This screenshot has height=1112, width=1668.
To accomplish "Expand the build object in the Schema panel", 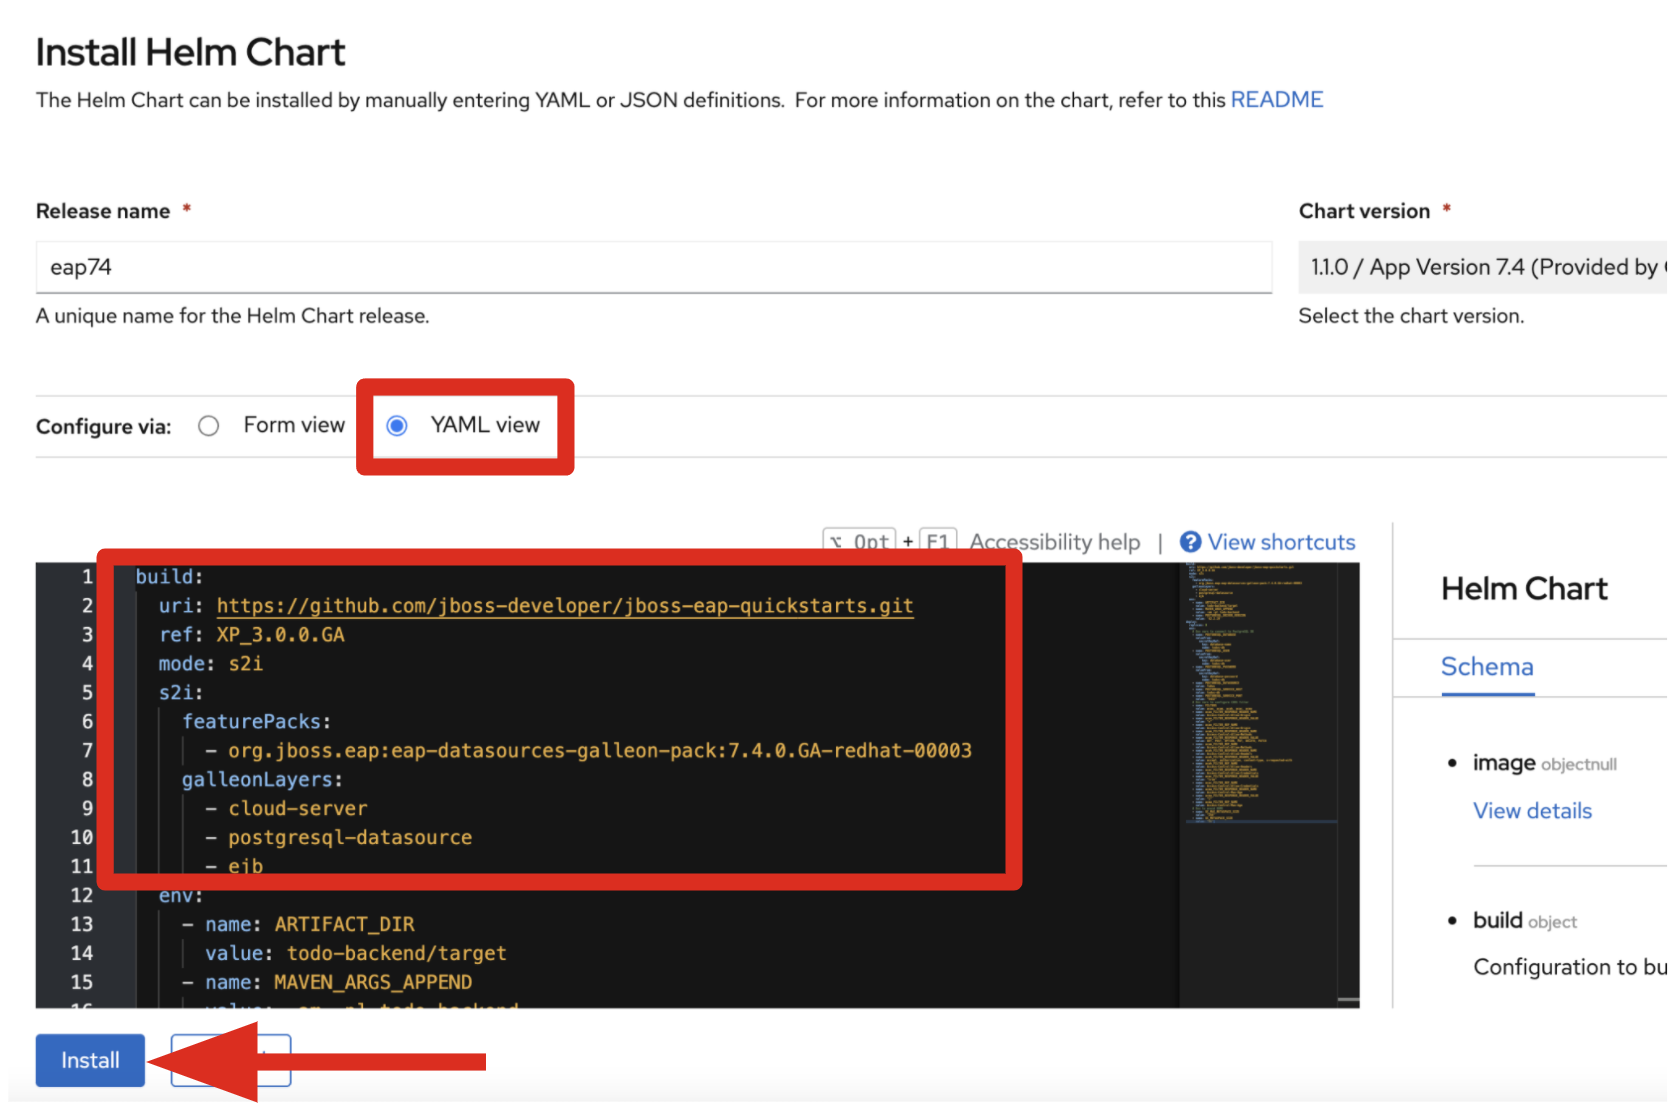I will point(1496,920).
